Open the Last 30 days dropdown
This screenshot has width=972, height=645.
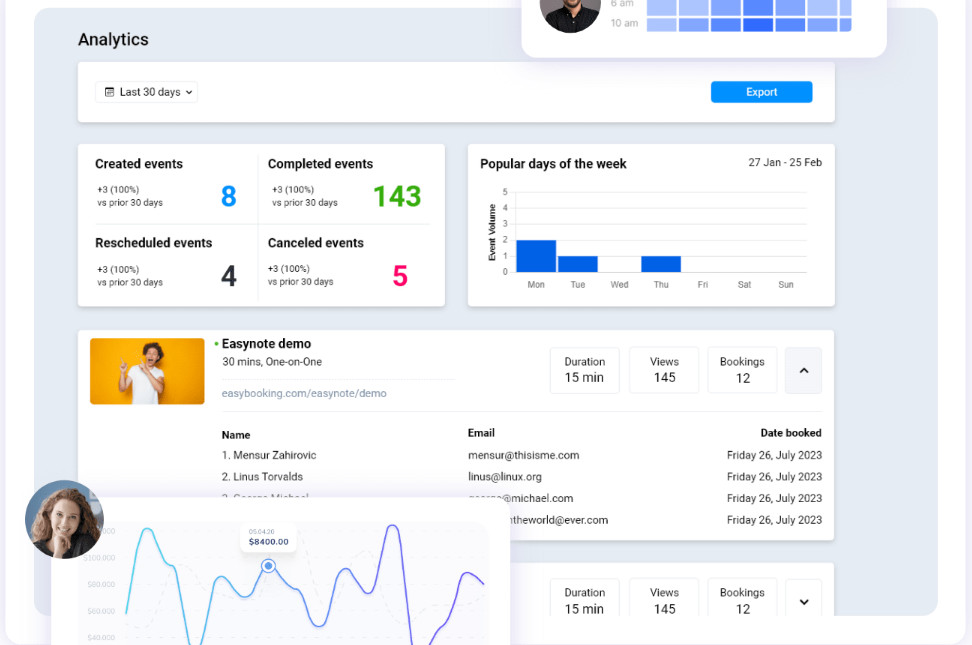pyautogui.click(x=146, y=91)
